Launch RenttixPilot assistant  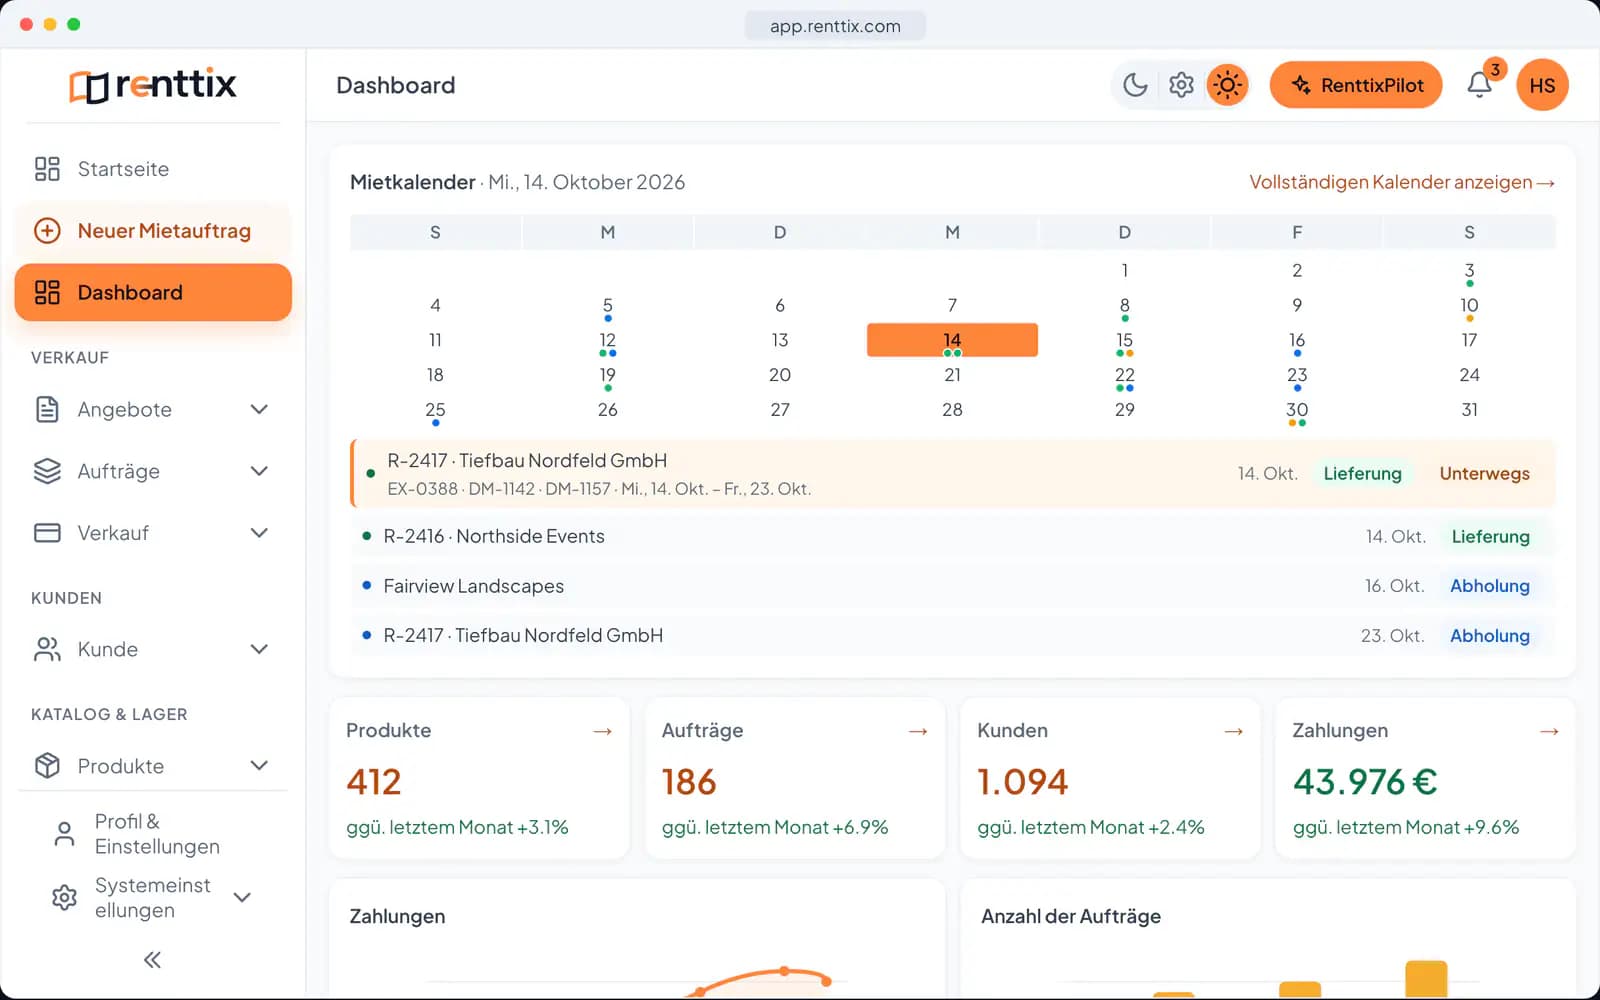point(1356,85)
